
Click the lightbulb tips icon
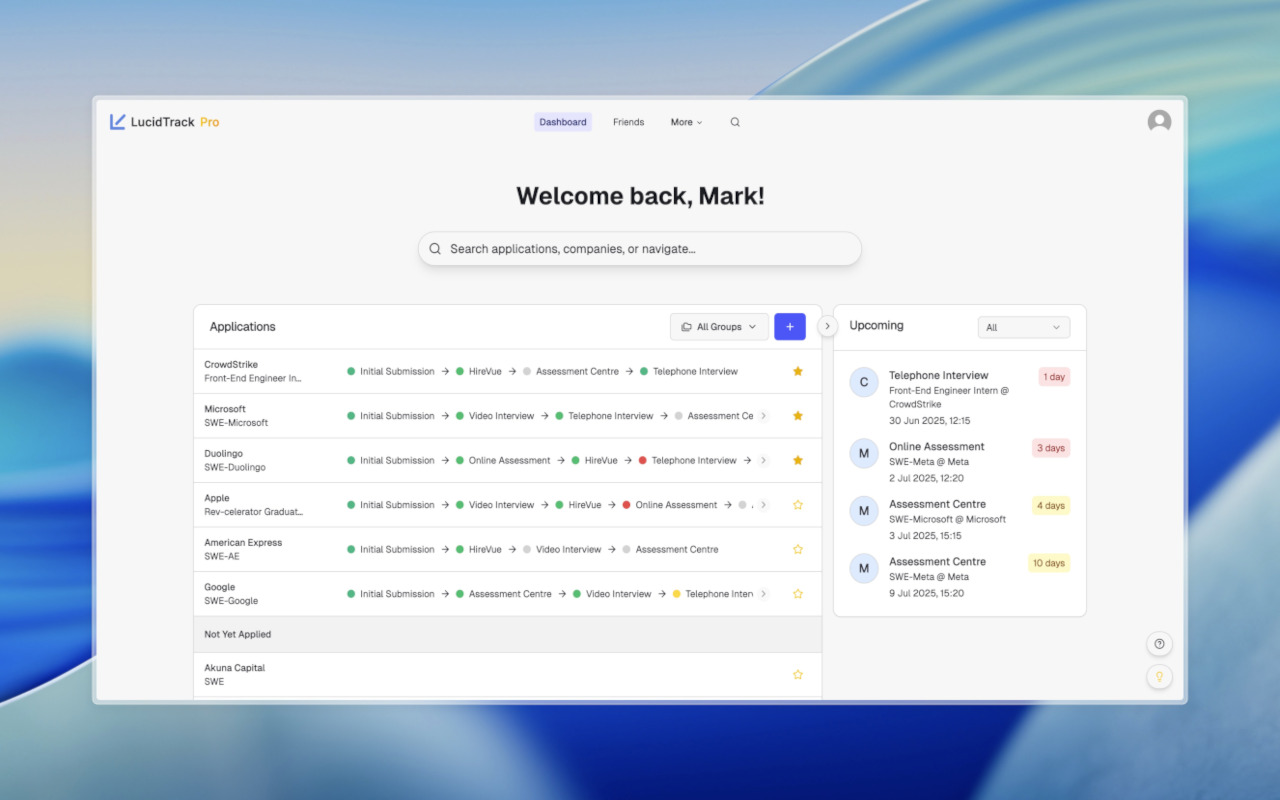pyautogui.click(x=1159, y=676)
